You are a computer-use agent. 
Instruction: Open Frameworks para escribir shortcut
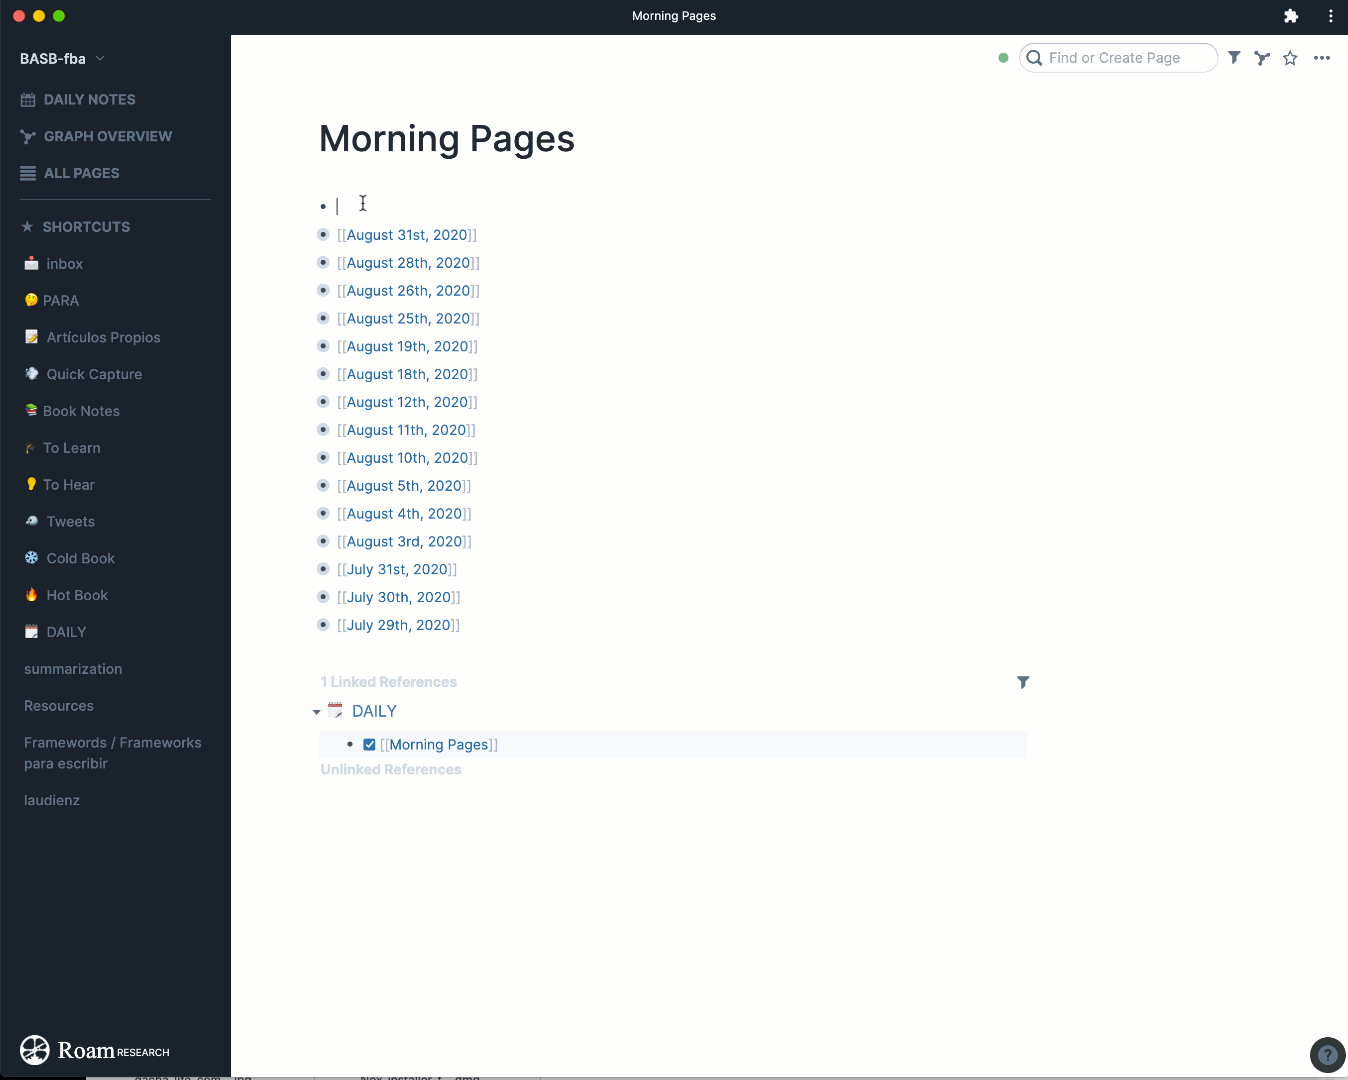(x=112, y=753)
